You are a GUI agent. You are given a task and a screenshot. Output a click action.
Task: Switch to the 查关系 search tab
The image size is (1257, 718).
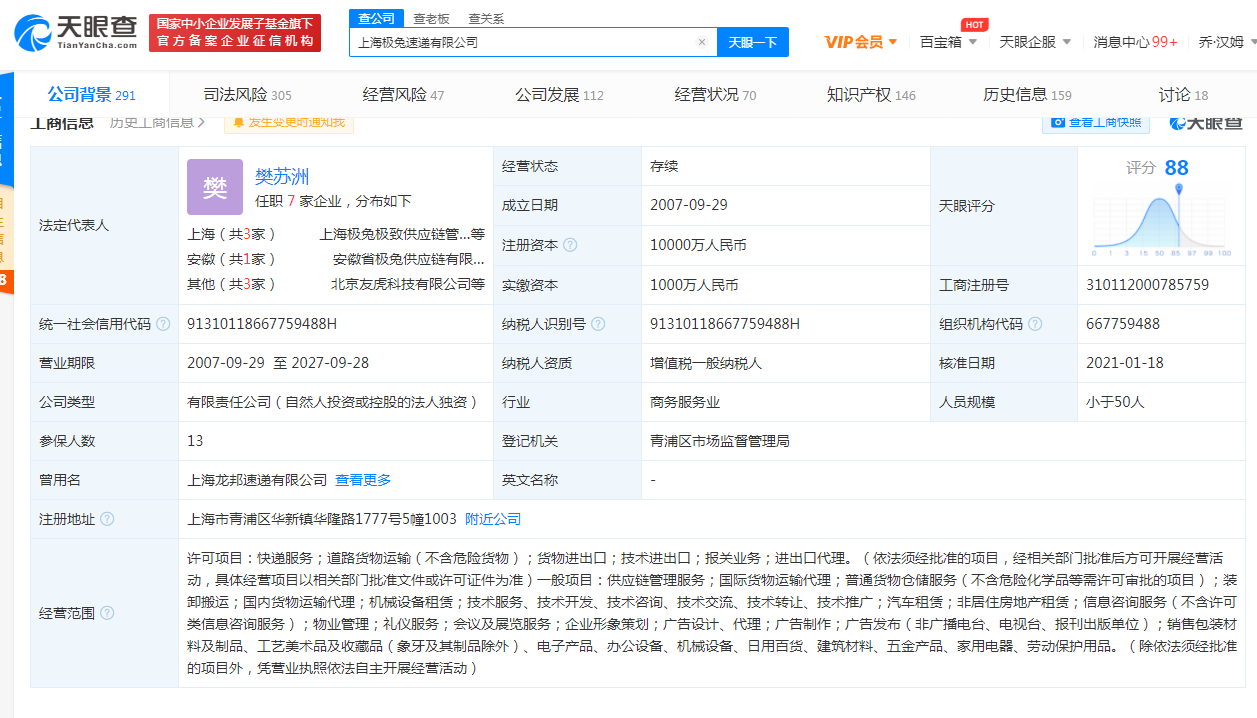click(x=486, y=18)
